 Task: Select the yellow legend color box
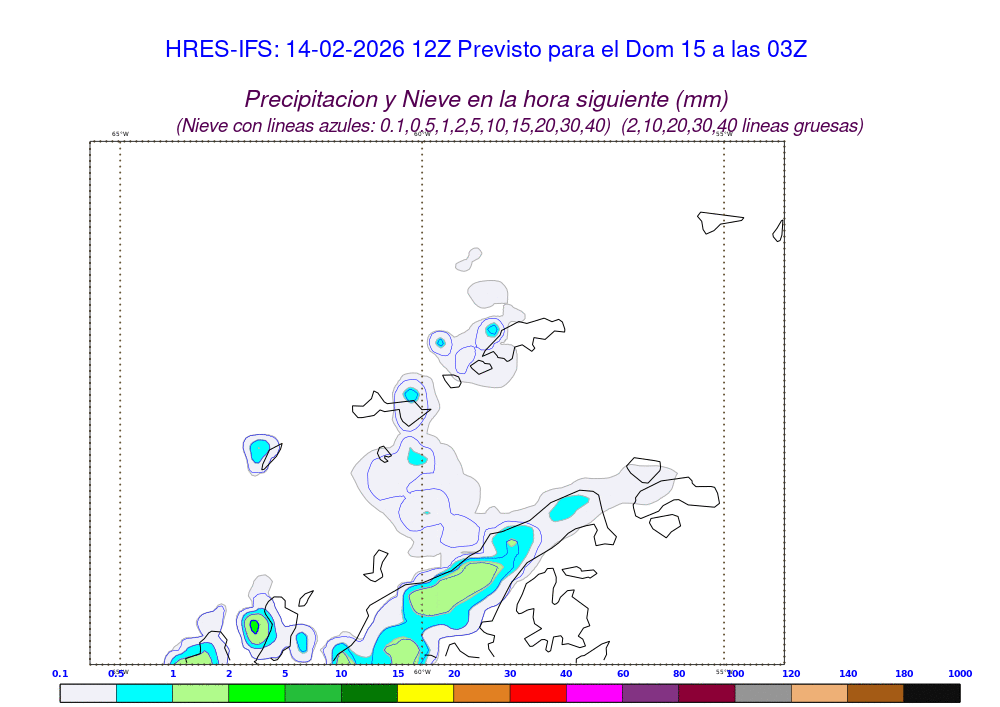pyautogui.click(x=426, y=693)
